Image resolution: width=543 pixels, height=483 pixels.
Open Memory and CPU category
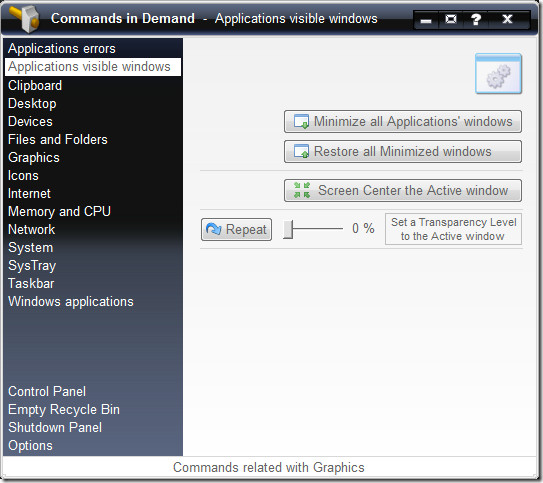[59, 212]
